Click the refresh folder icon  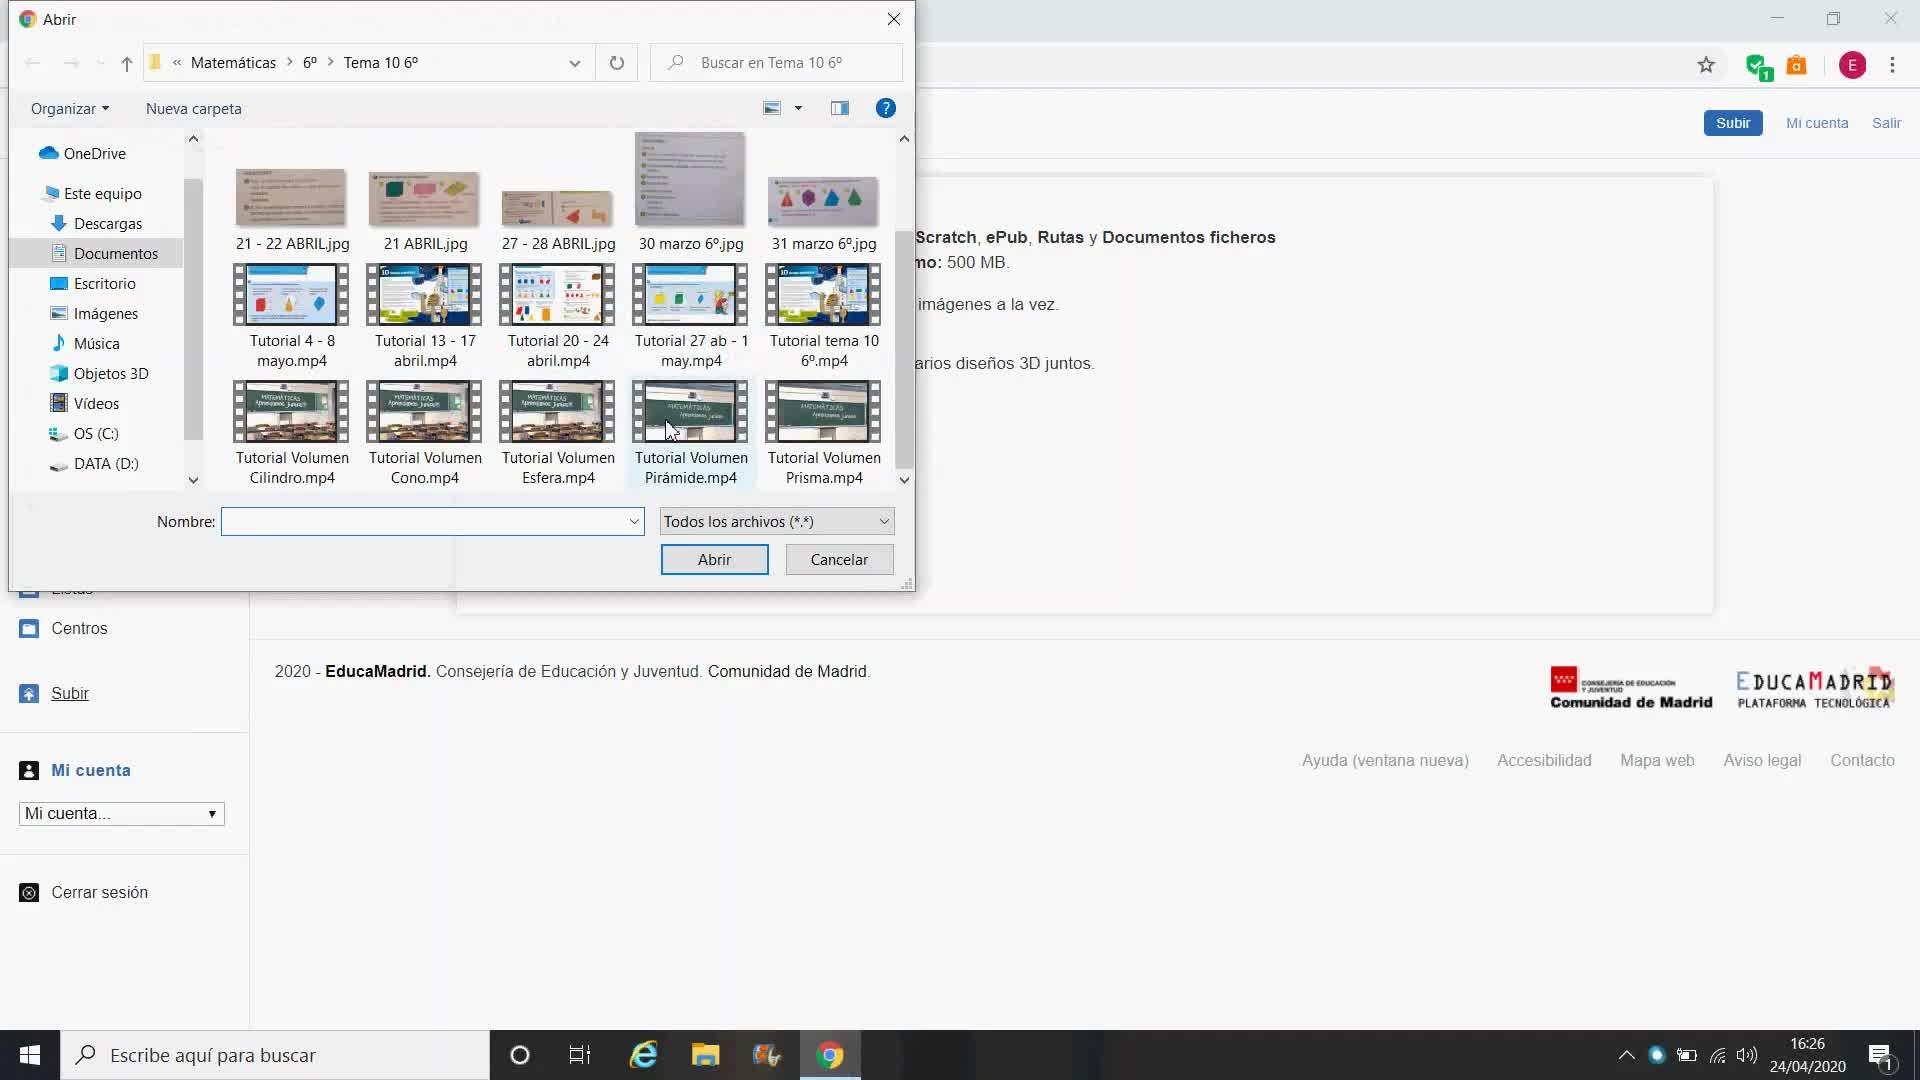617,63
